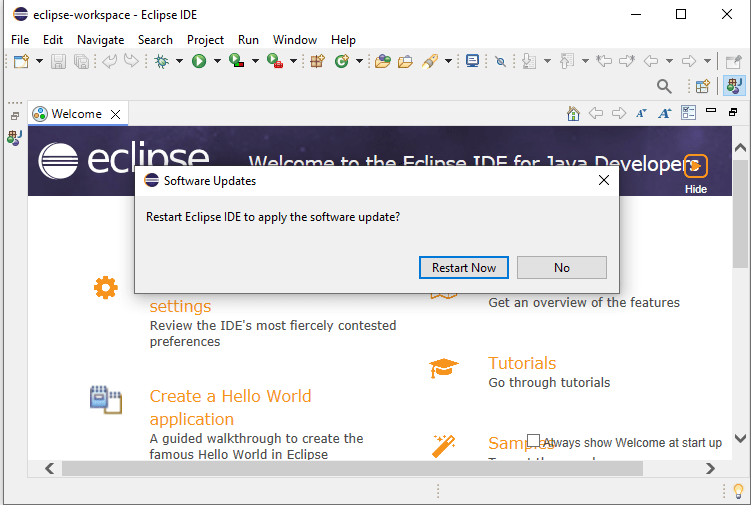Click the Welcome view's forward arrow
This screenshot has width=751, height=505.
tap(619, 113)
